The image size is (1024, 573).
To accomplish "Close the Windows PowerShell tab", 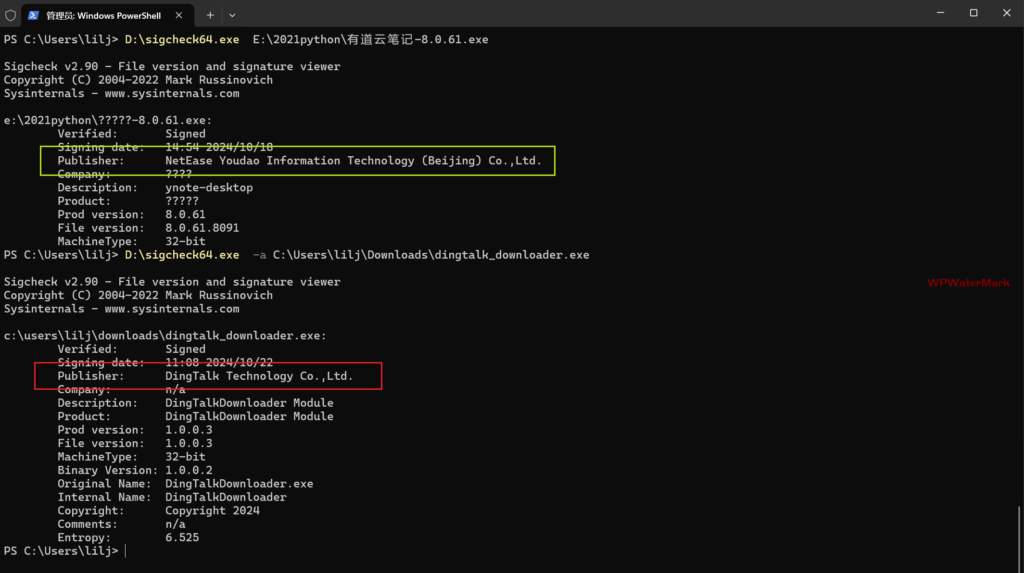I will pyautogui.click(x=178, y=15).
